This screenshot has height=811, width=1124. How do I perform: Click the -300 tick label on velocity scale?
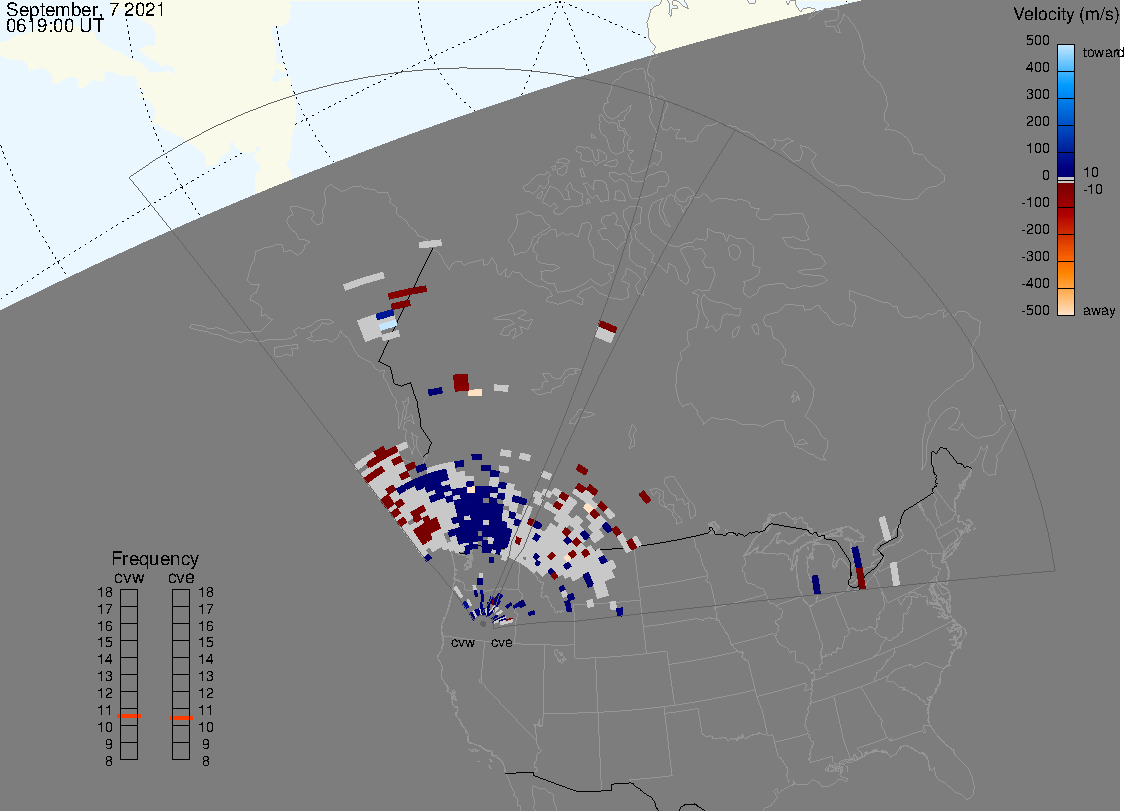point(1035,256)
